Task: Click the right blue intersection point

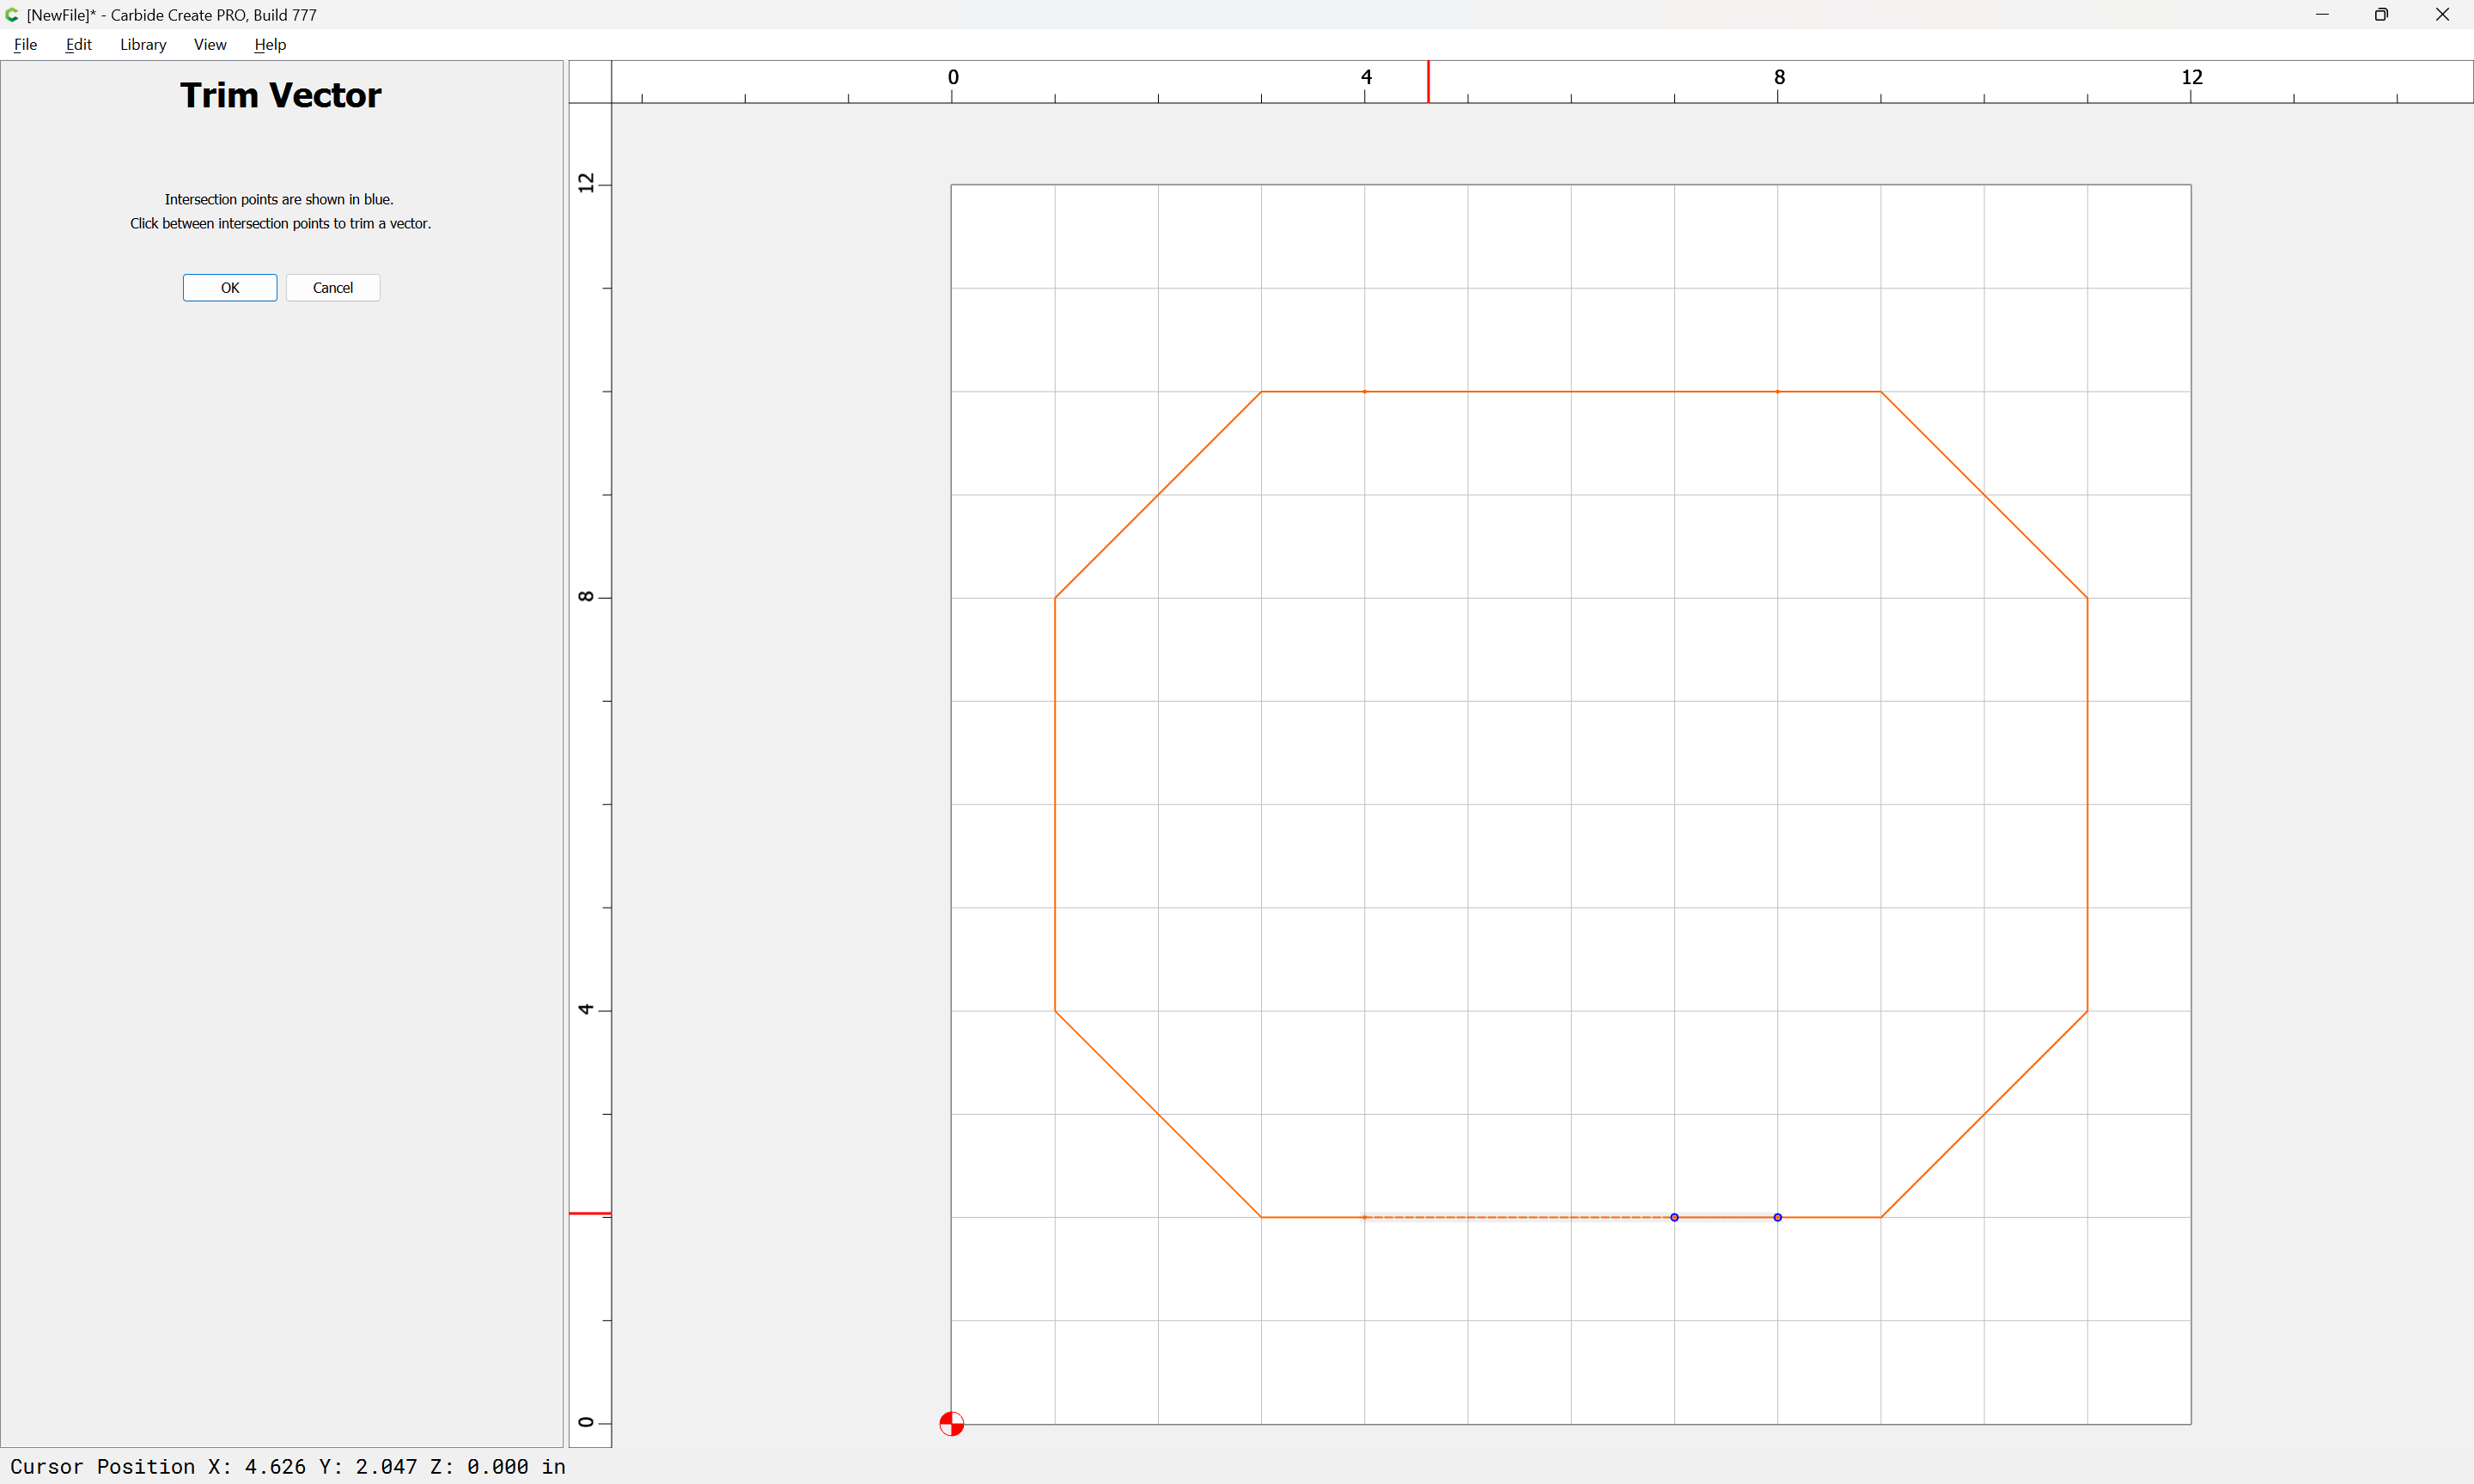Action: coord(1777,1217)
